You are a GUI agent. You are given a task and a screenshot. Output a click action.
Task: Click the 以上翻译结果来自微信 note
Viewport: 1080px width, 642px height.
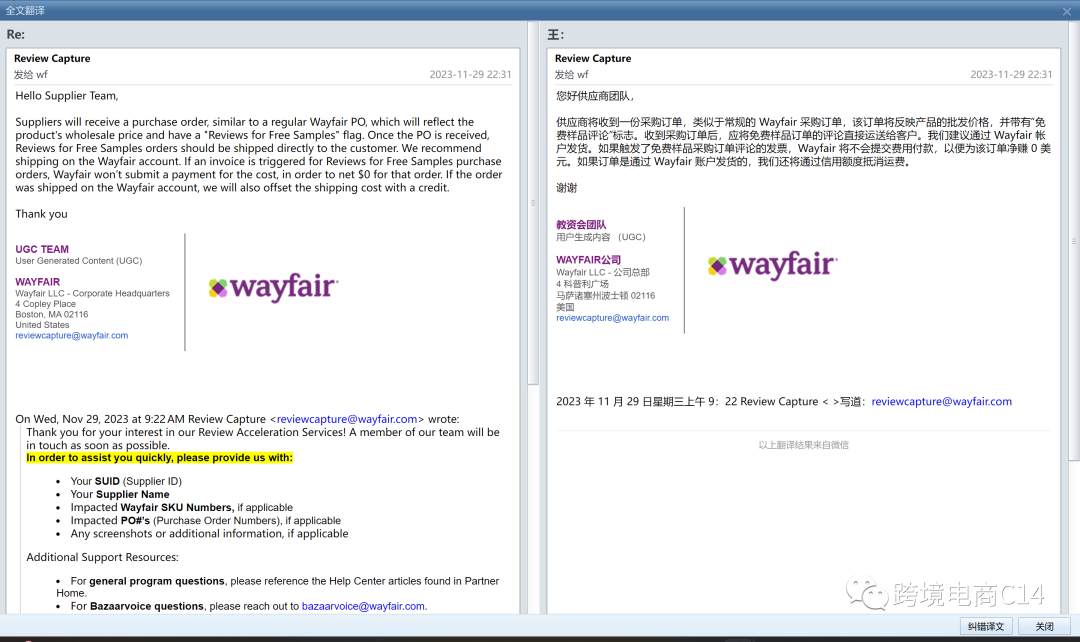click(x=804, y=445)
